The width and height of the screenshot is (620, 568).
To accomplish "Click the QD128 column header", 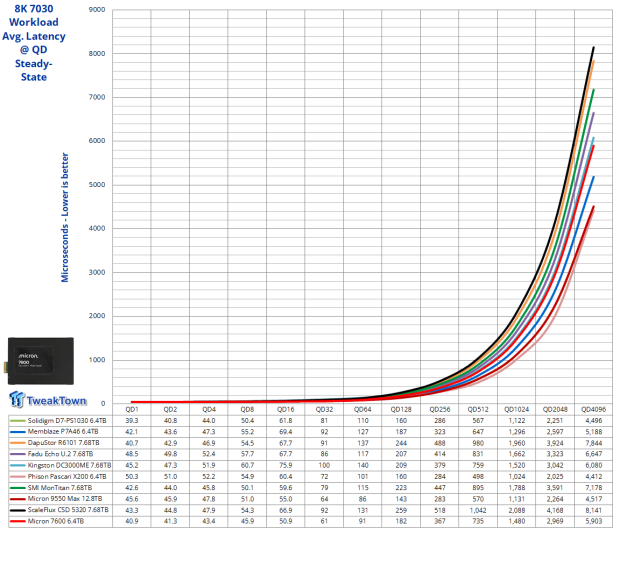I will point(401,409).
